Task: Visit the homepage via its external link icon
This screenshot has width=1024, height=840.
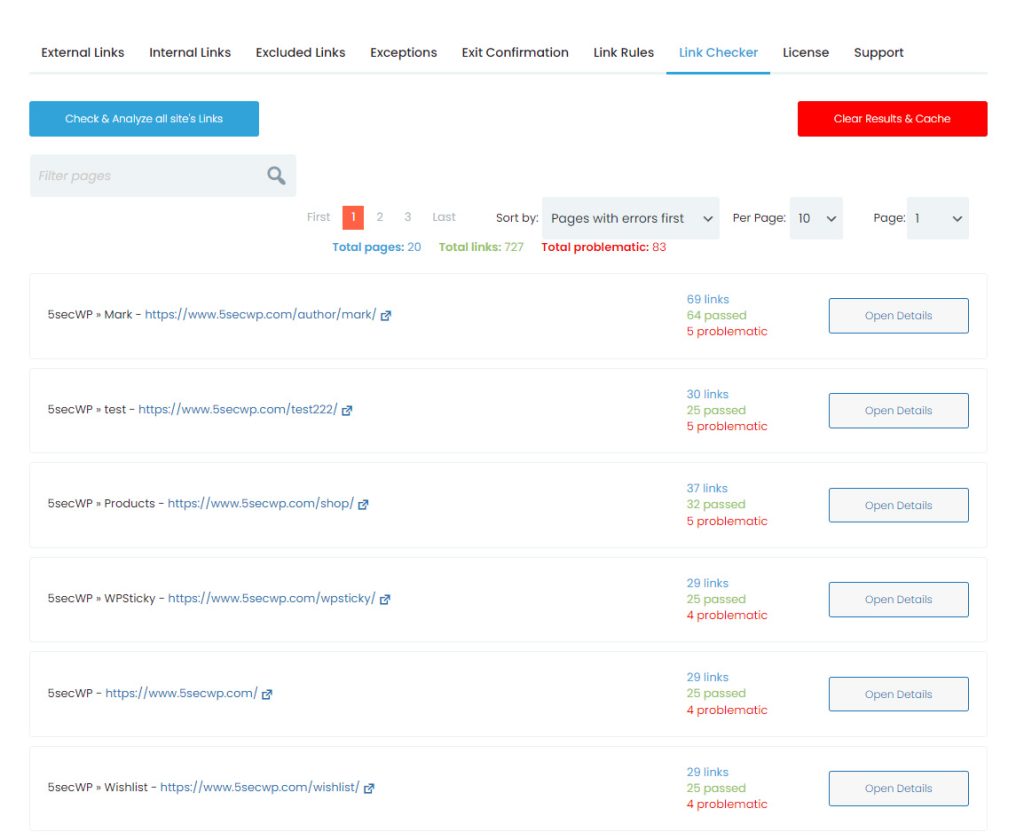Action: pyautogui.click(x=266, y=693)
